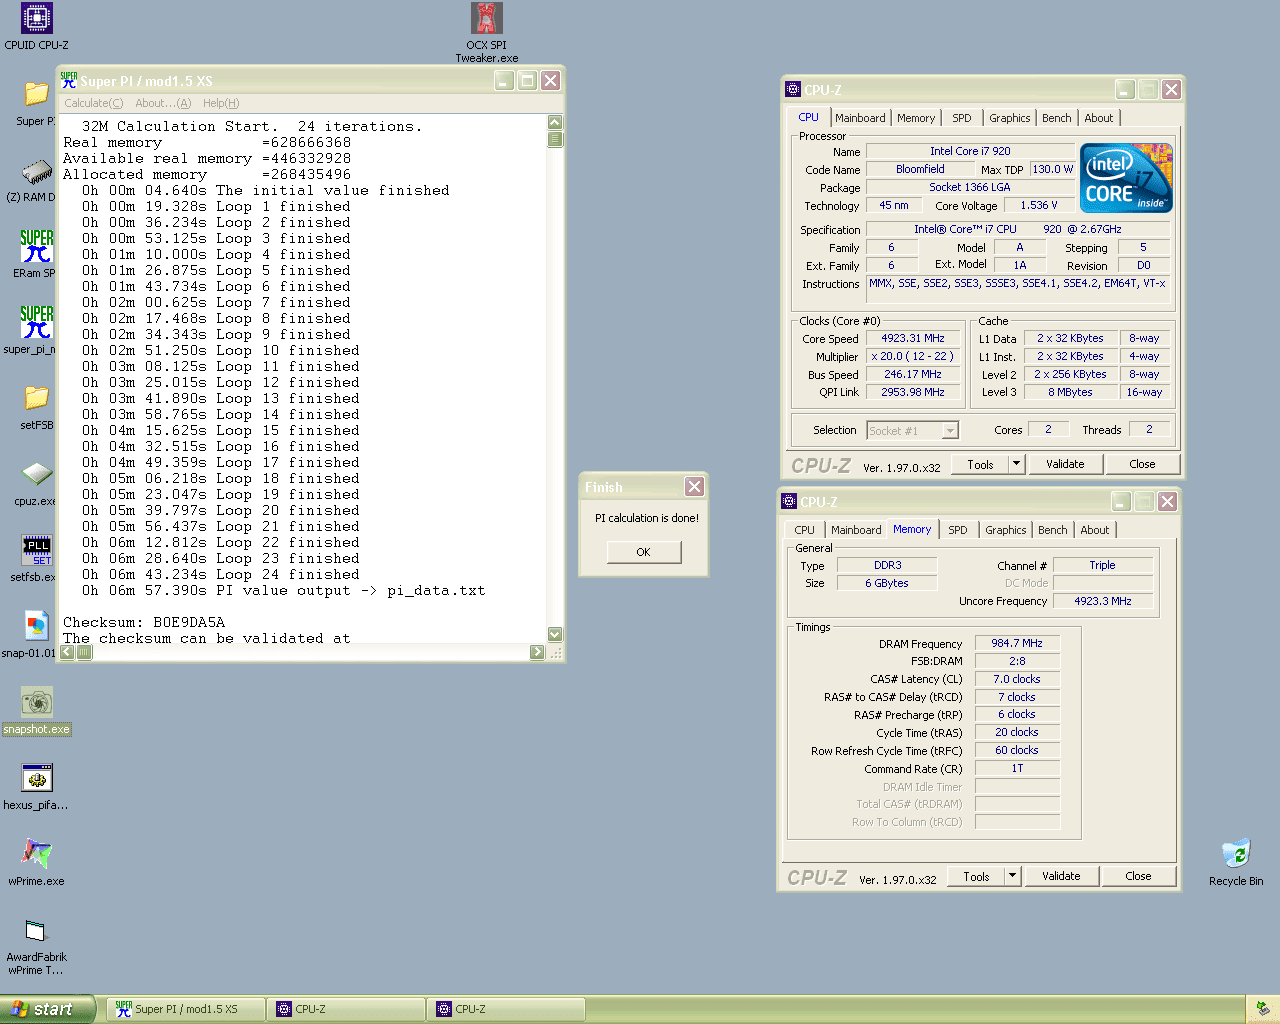
Task: Click OK in the Finish dialog
Action: pos(643,552)
